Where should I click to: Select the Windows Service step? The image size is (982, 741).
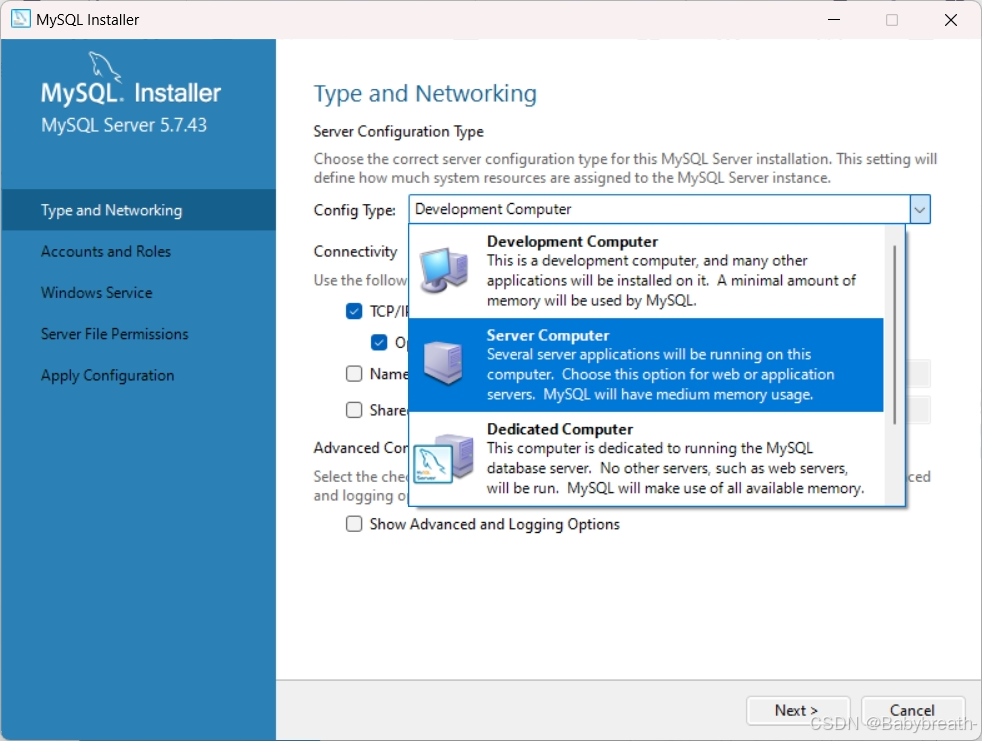(96, 292)
